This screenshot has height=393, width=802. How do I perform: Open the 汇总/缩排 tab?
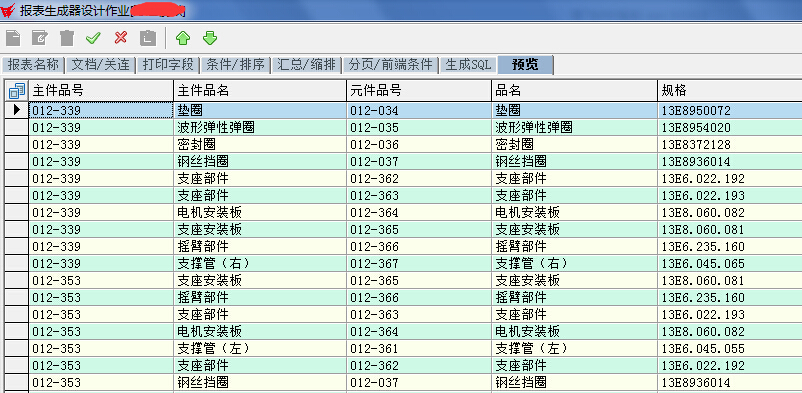point(306,64)
